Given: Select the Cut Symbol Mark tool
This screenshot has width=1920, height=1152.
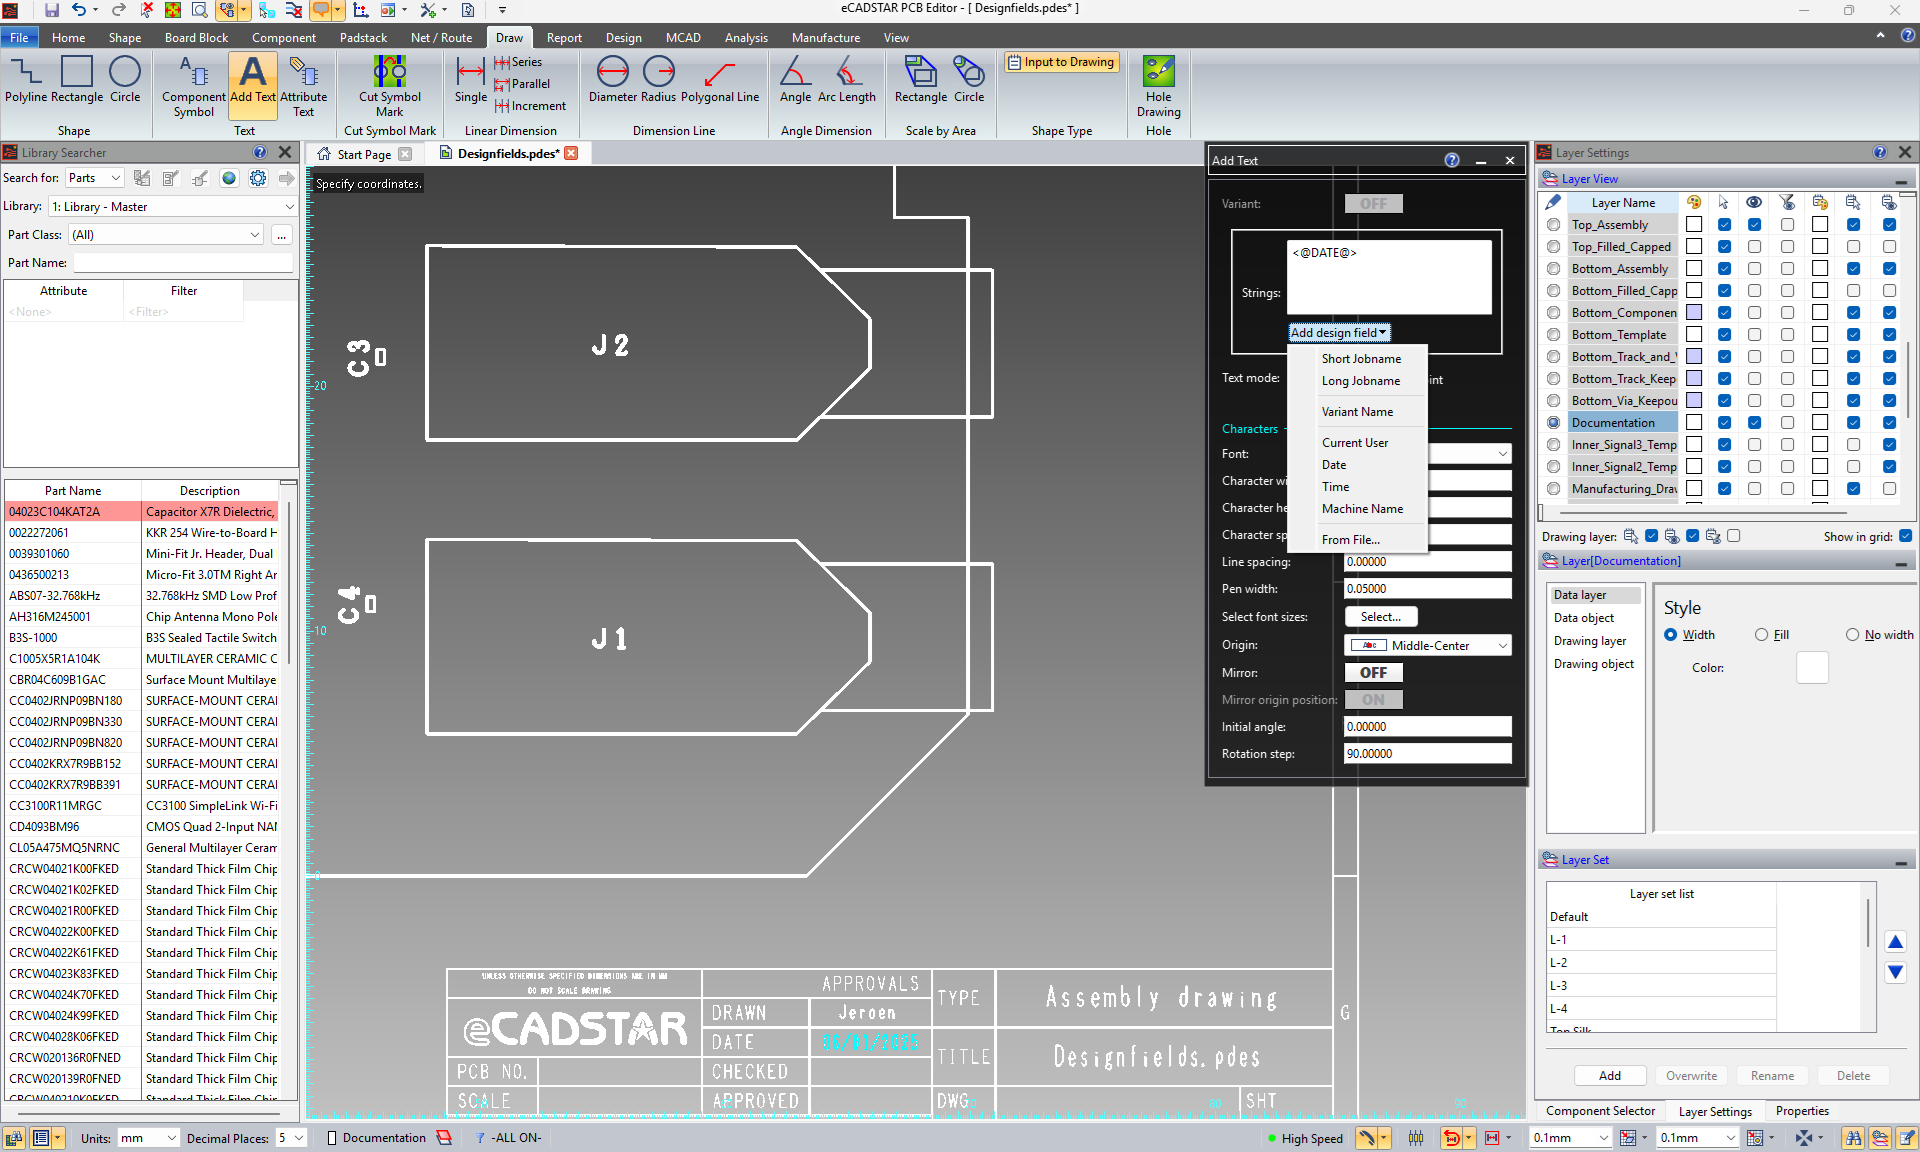Looking at the screenshot, I should [390, 87].
